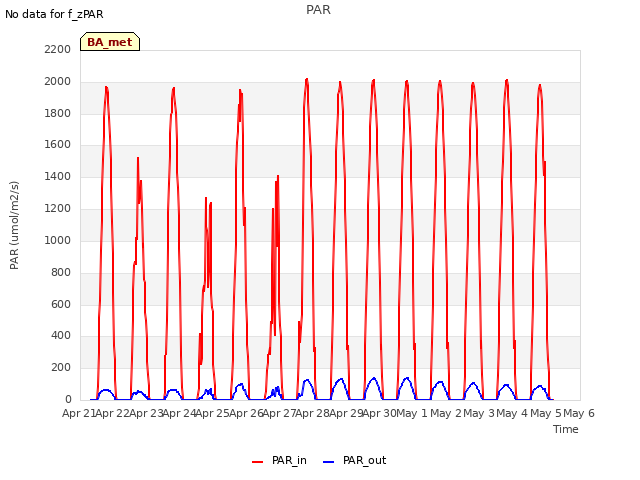Image resolution: width=640 pixels, height=480 pixels.
Task: Click the red PAR_in legend line marker
Action: coord(258,462)
